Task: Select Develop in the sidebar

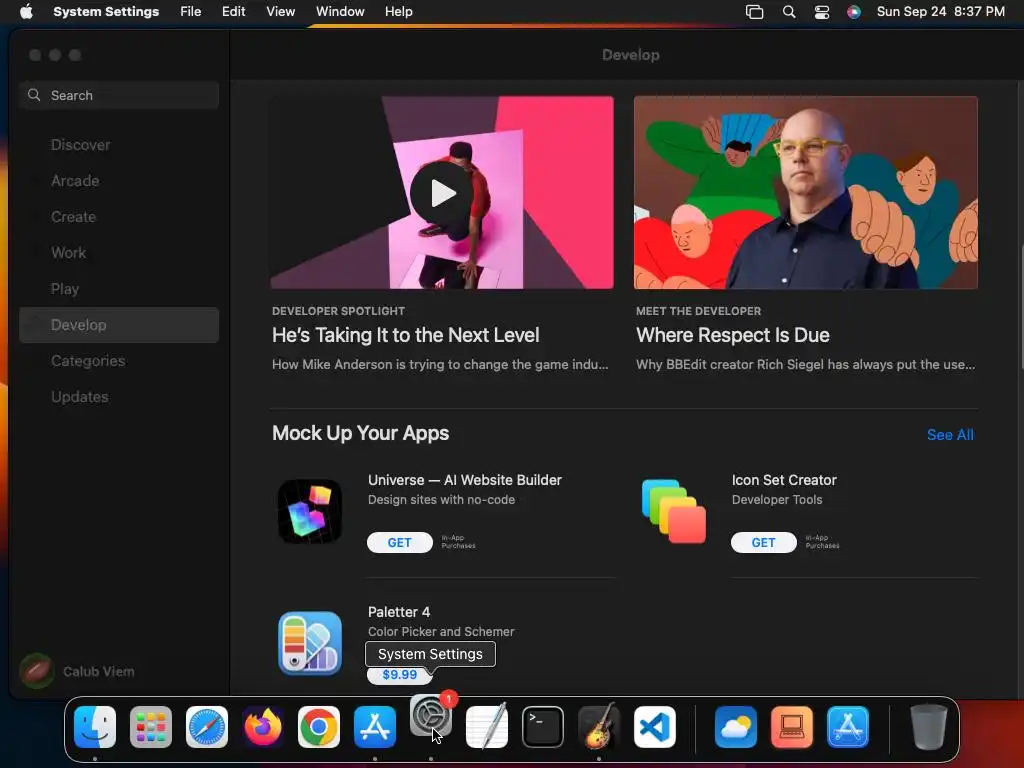Action: coord(119,325)
